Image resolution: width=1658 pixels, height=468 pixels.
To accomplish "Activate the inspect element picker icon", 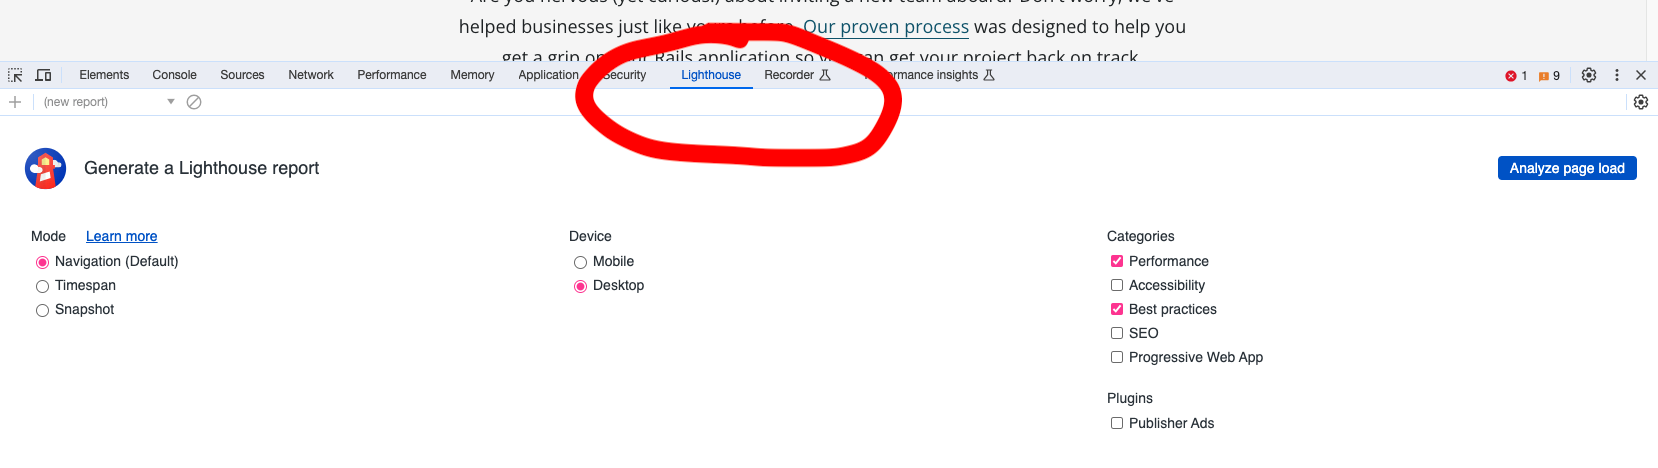I will coord(15,75).
